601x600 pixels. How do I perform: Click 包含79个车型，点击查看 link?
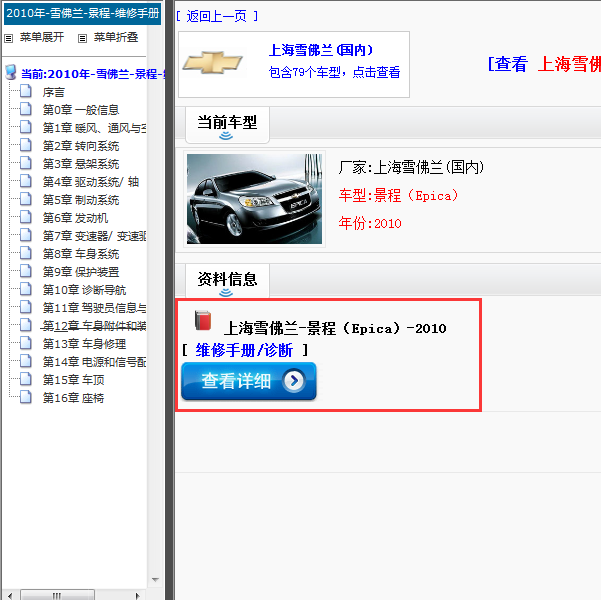coord(335,72)
